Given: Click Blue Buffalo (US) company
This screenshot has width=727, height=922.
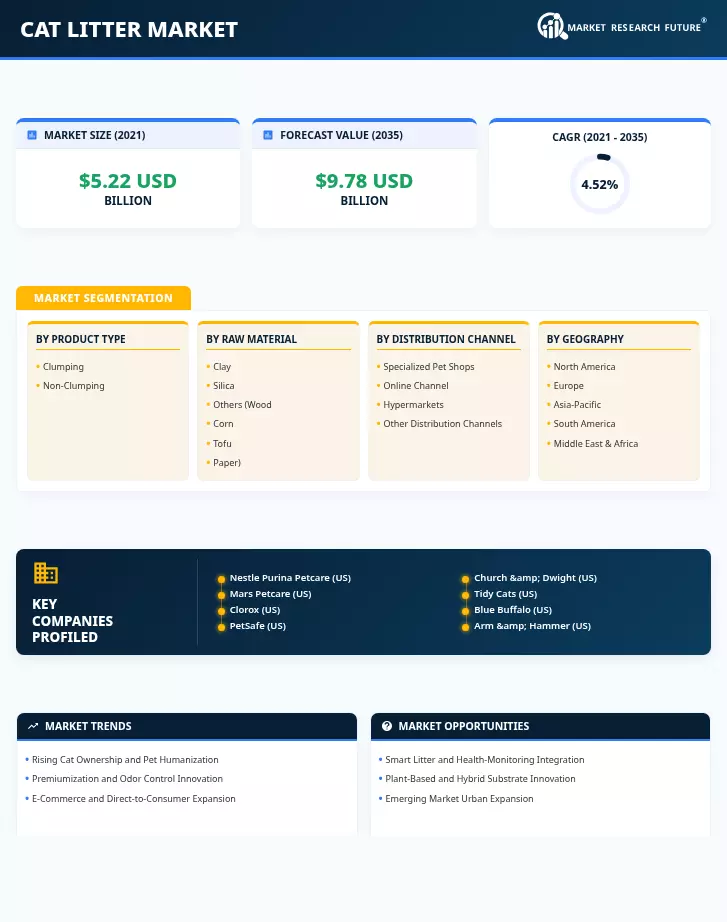Looking at the screenshot, I should [513, 610].
